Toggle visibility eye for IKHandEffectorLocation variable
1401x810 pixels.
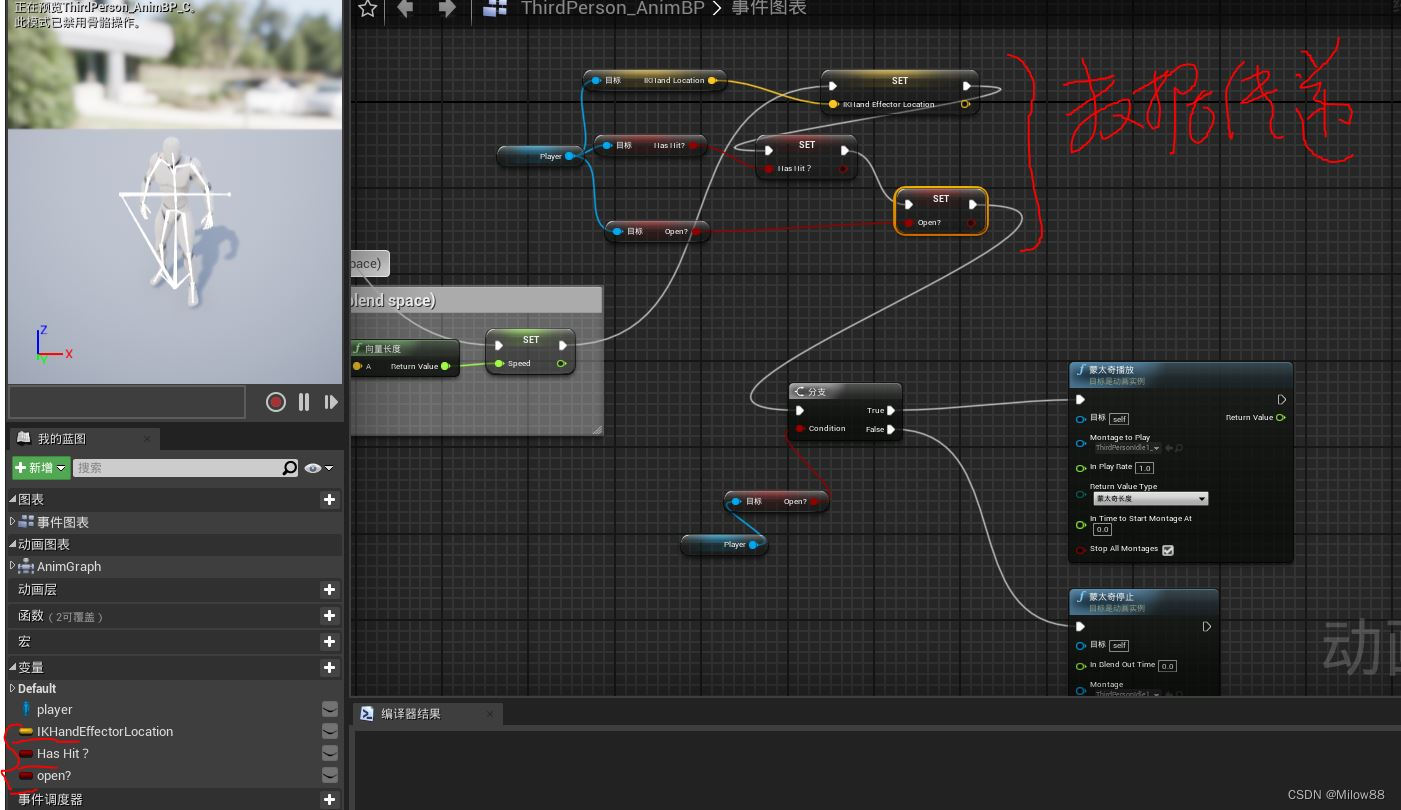(329, 732)
